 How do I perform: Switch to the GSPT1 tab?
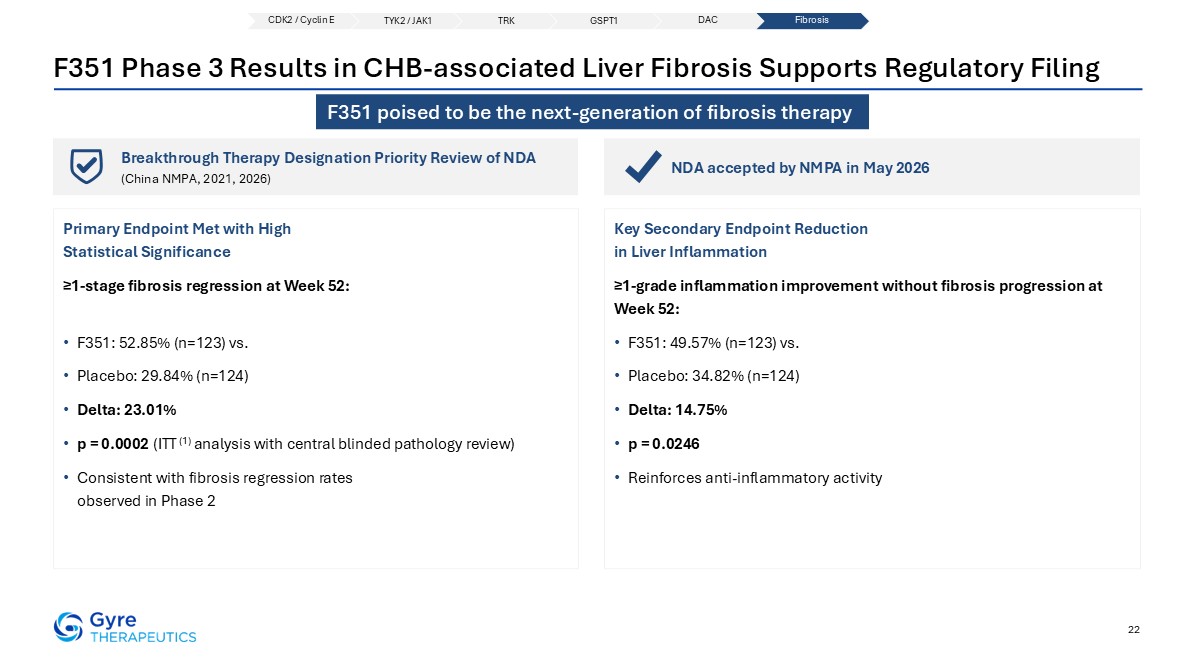tap(603, 21)
